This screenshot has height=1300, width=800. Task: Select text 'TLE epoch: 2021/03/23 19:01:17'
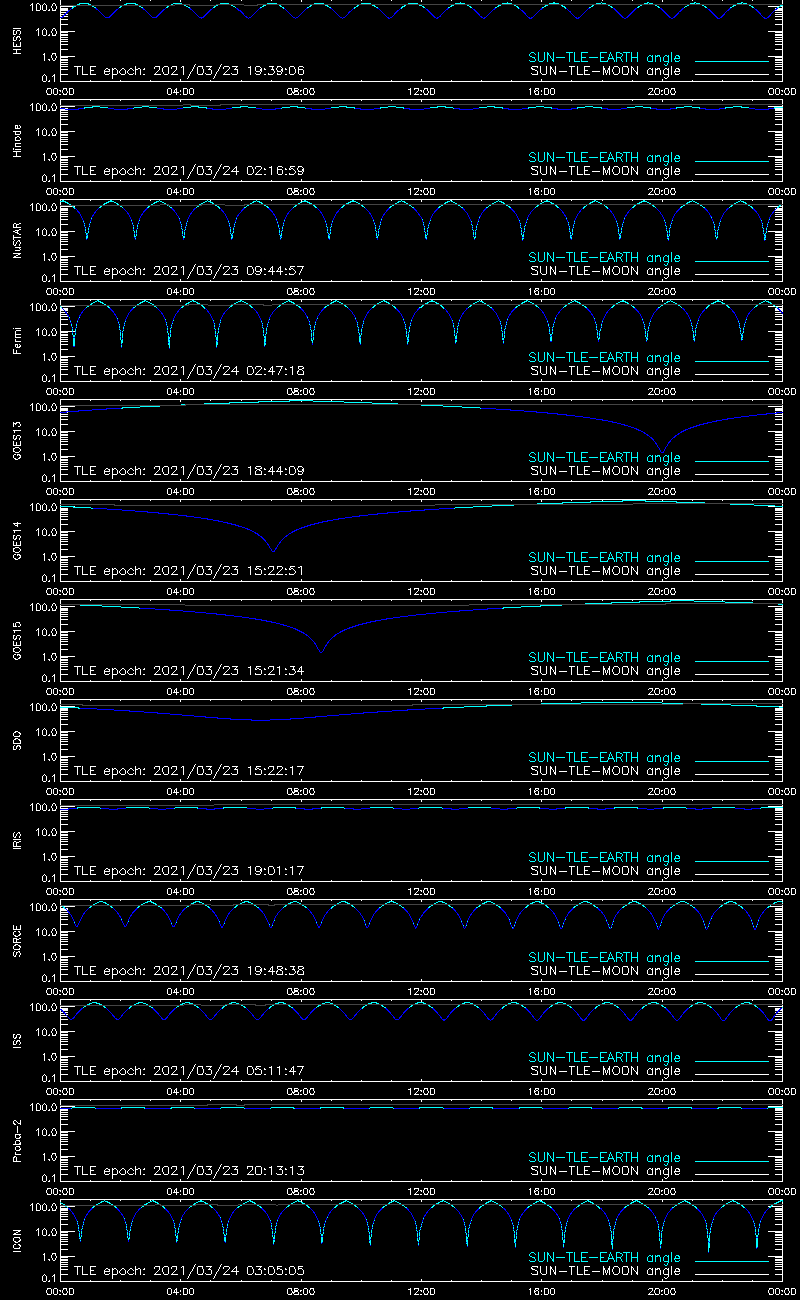(x=189, y=871)
